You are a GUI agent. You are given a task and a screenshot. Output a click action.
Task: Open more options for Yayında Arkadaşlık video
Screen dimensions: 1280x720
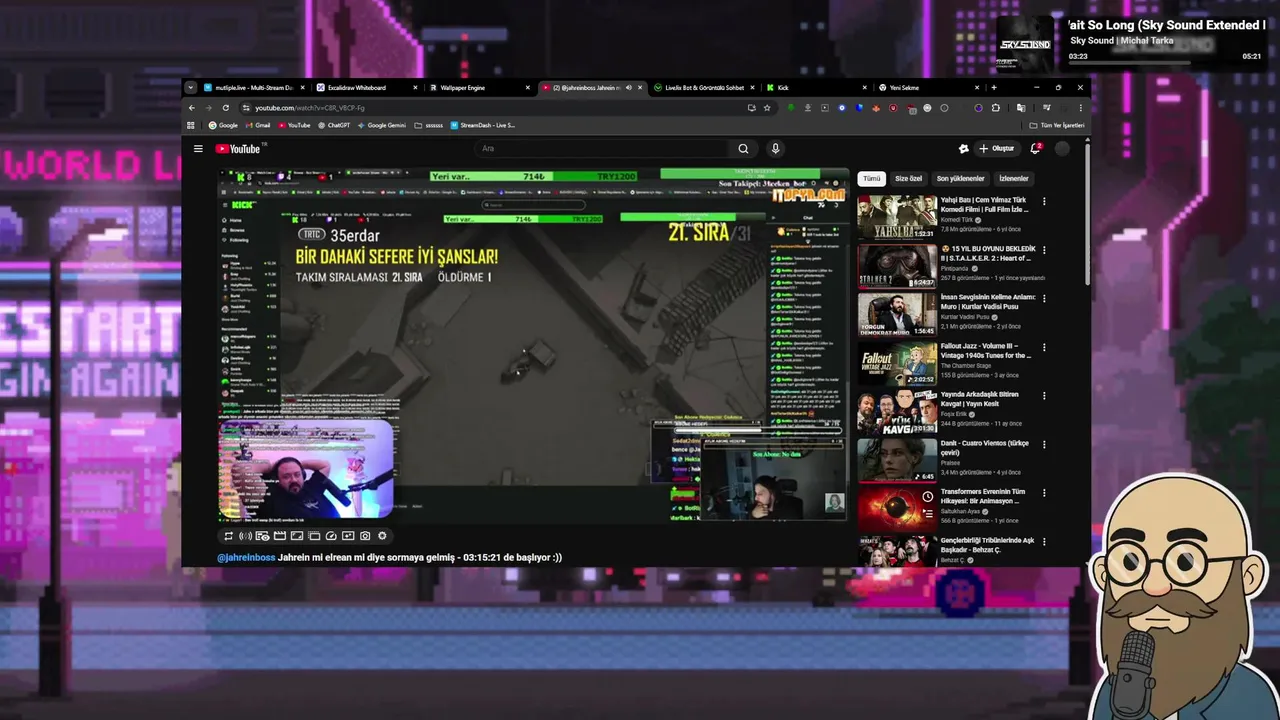(x=1044, y=395)
